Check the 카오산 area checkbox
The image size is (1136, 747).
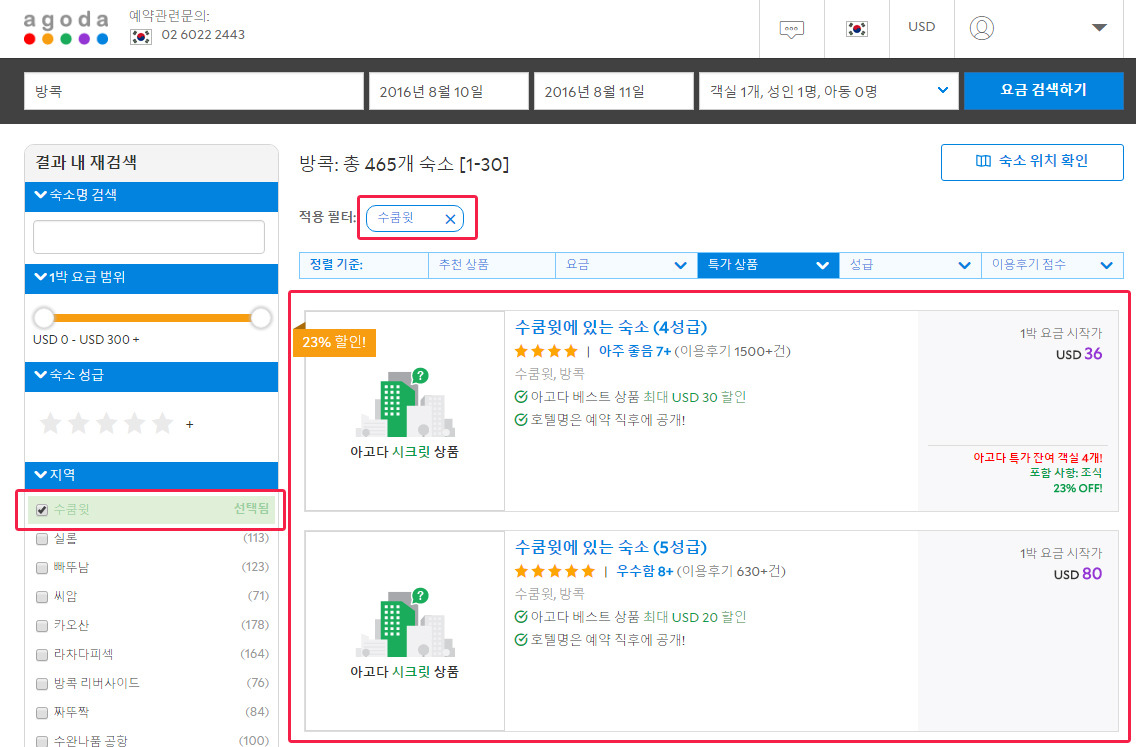point(41,625)
